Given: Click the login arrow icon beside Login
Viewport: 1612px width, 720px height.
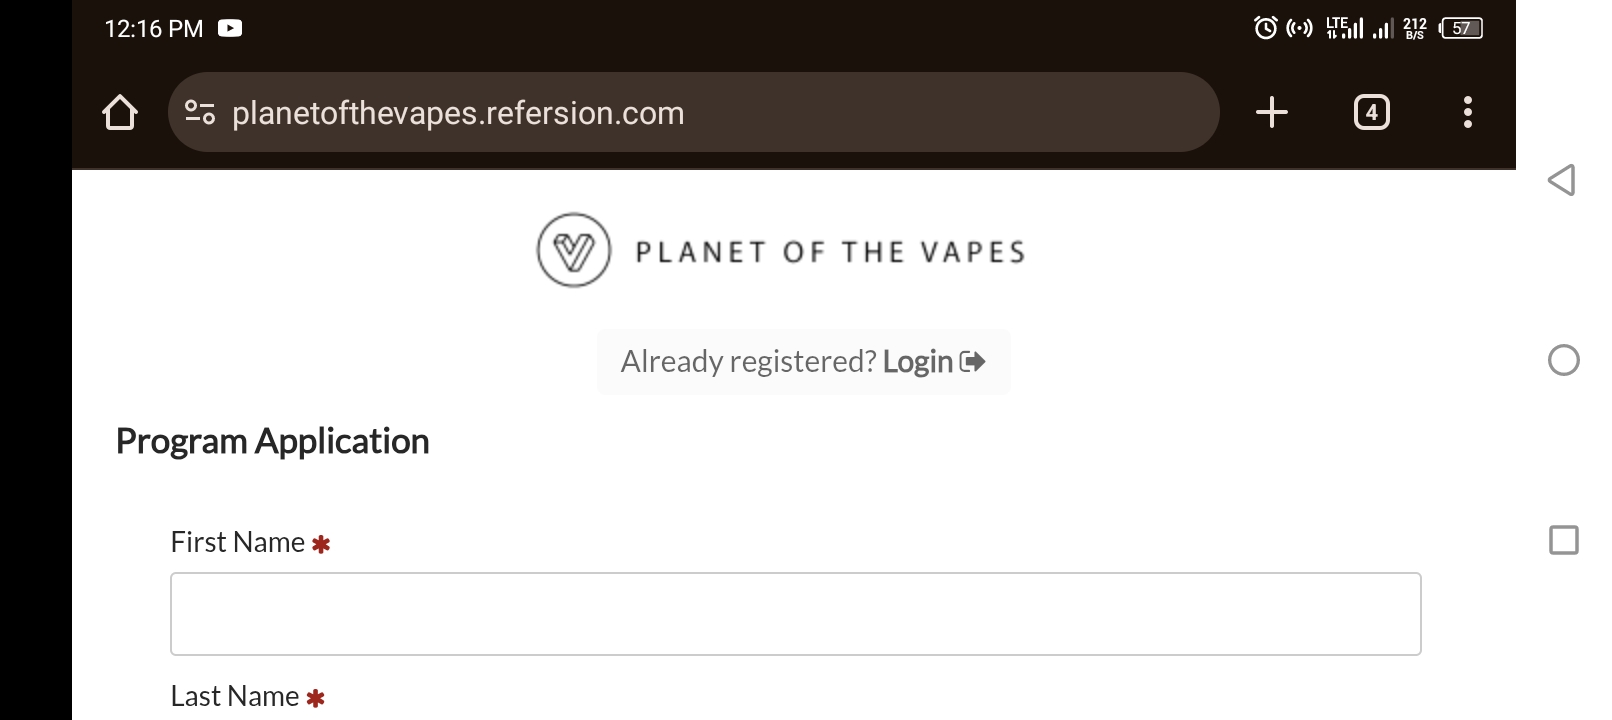Looking at the screenshot, I should pyautogui.click(x=972, y=361).
